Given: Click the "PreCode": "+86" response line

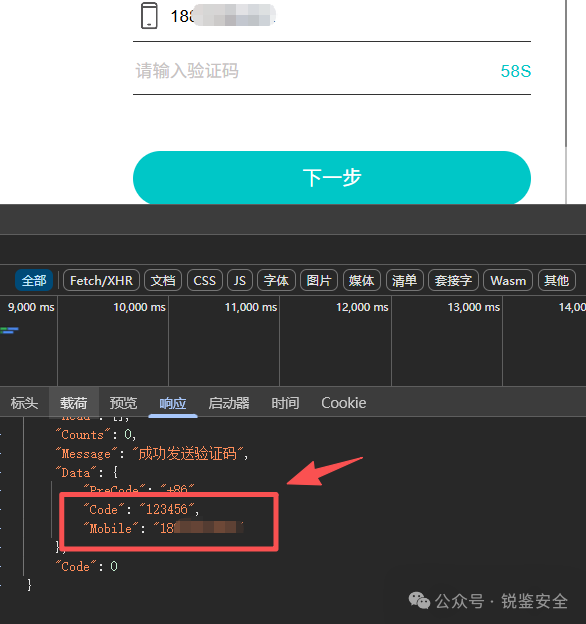Looking at the screenshot, I should point(139,489).
